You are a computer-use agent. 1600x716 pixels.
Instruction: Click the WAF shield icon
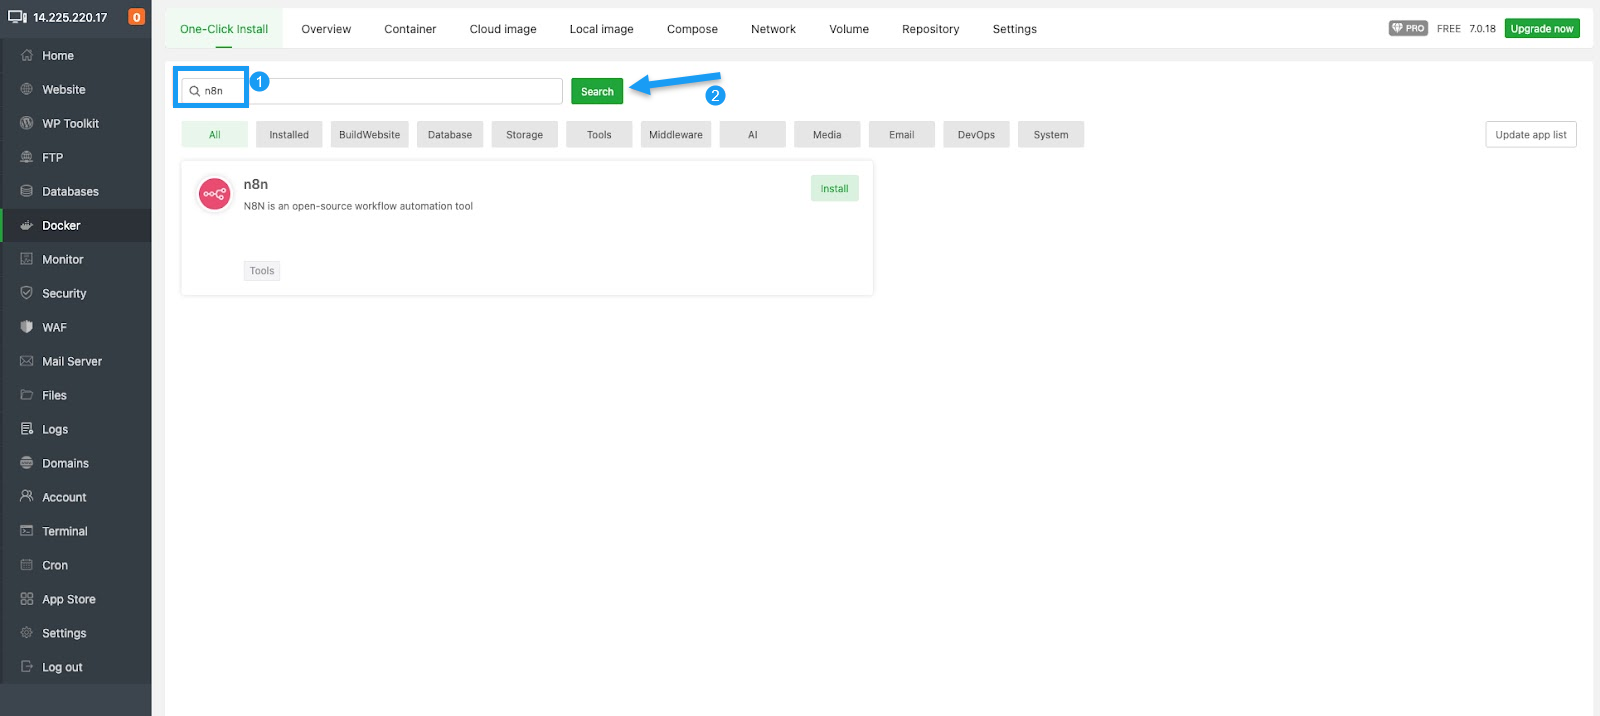pyautogui.click(x=27, y=327)
